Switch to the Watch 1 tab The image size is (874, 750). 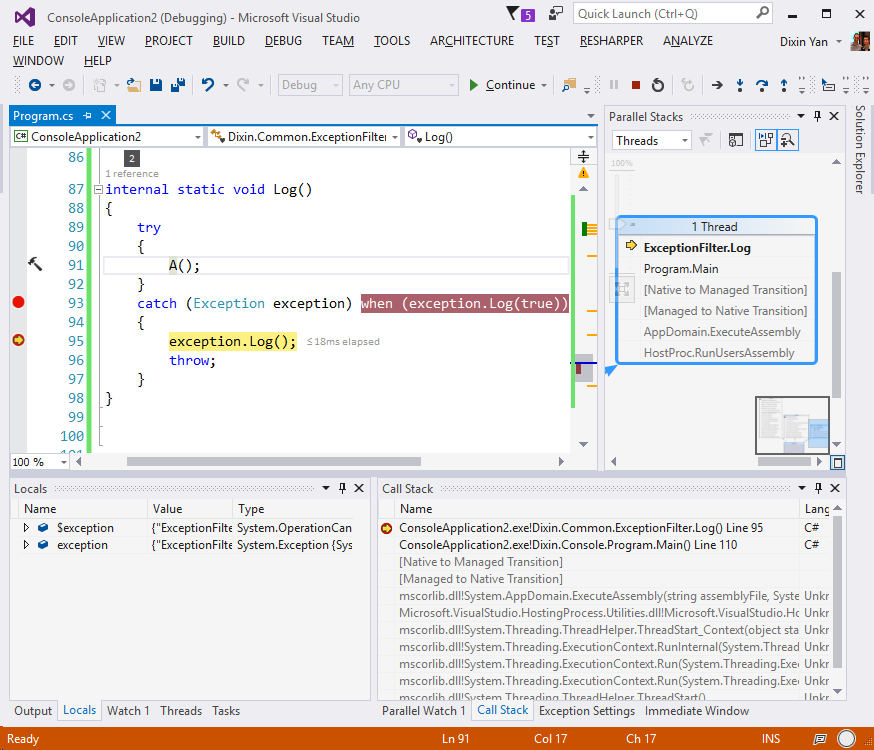pos(128,710)
